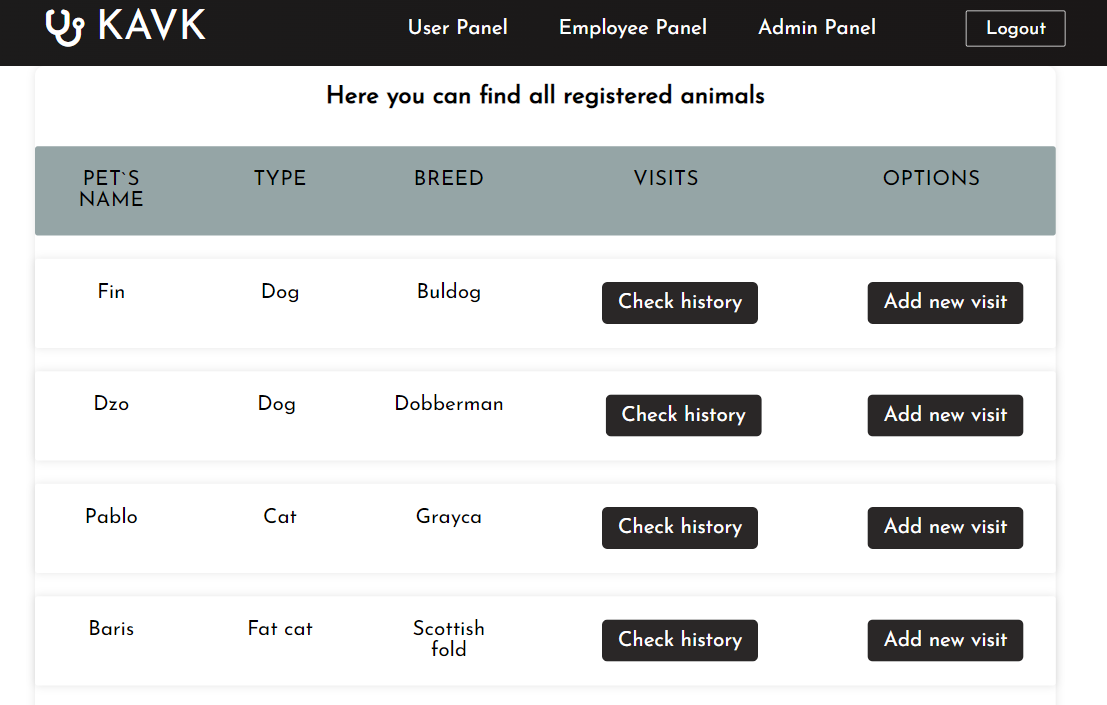Screen dimensions: 1107x705
Task: Add new visit for Pablo
Action: [944, 527]
